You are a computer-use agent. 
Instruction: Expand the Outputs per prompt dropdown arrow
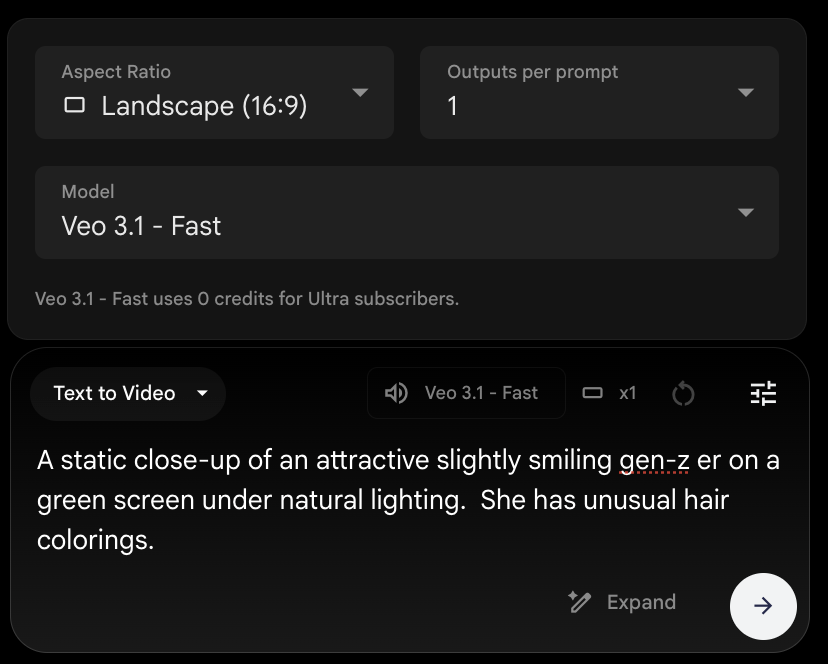(745, 93)
